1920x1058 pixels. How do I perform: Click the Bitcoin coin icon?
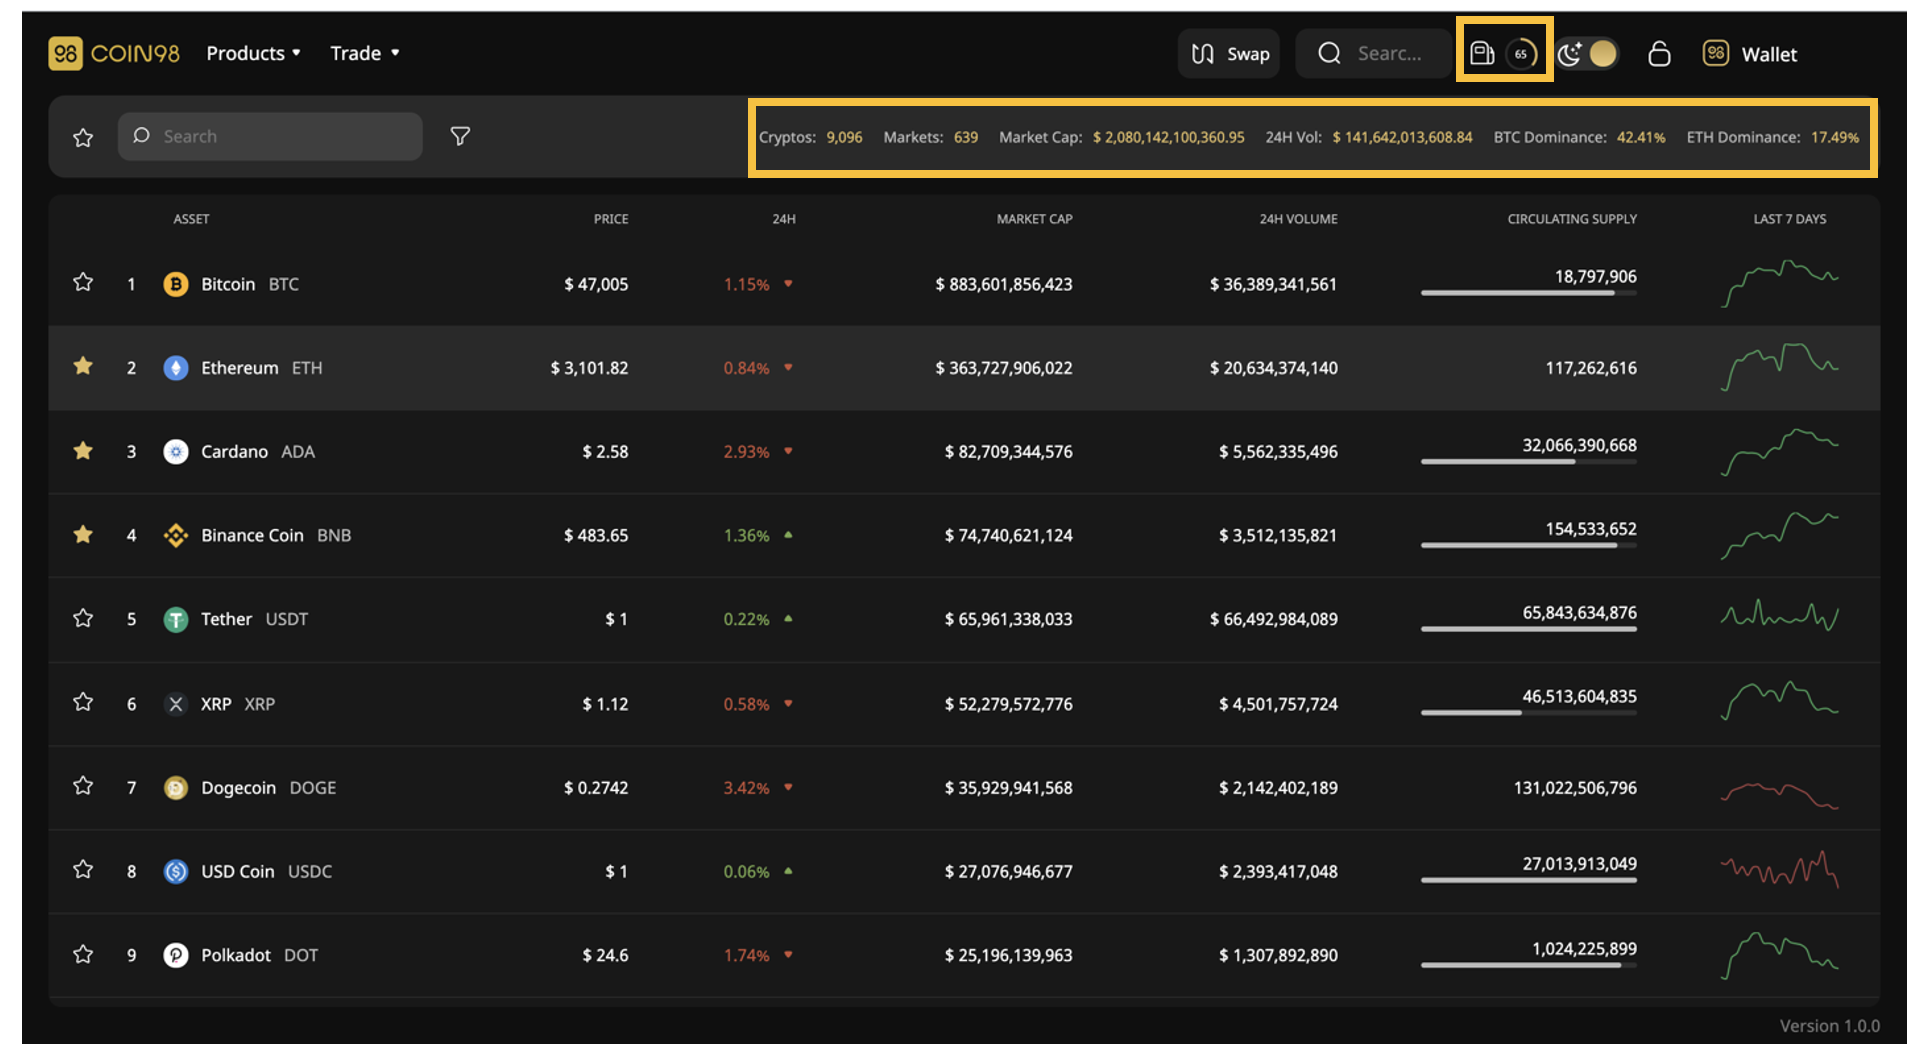tap(176, 284)
